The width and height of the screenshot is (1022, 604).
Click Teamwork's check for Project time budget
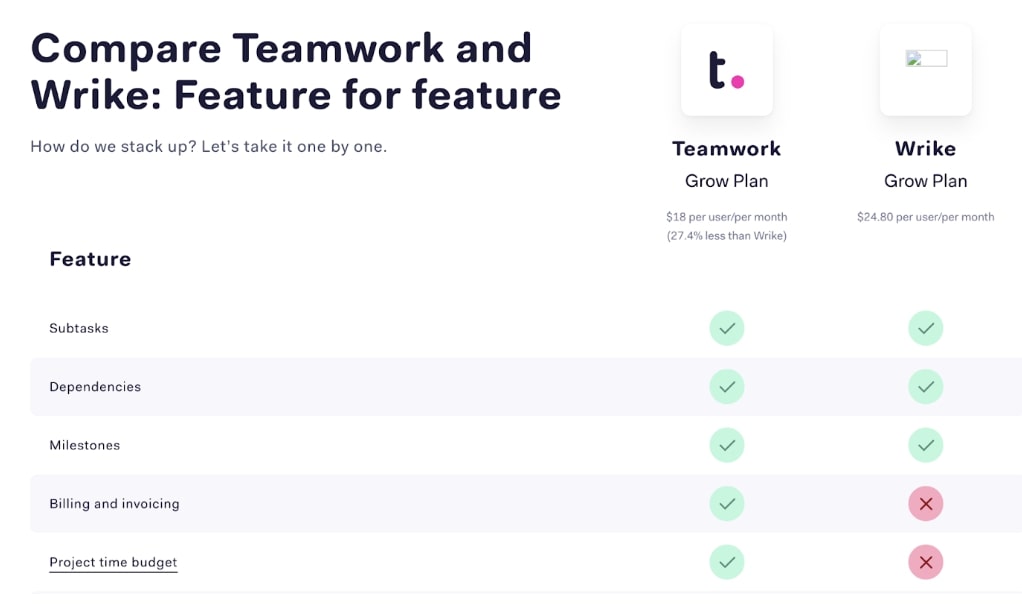727,562
